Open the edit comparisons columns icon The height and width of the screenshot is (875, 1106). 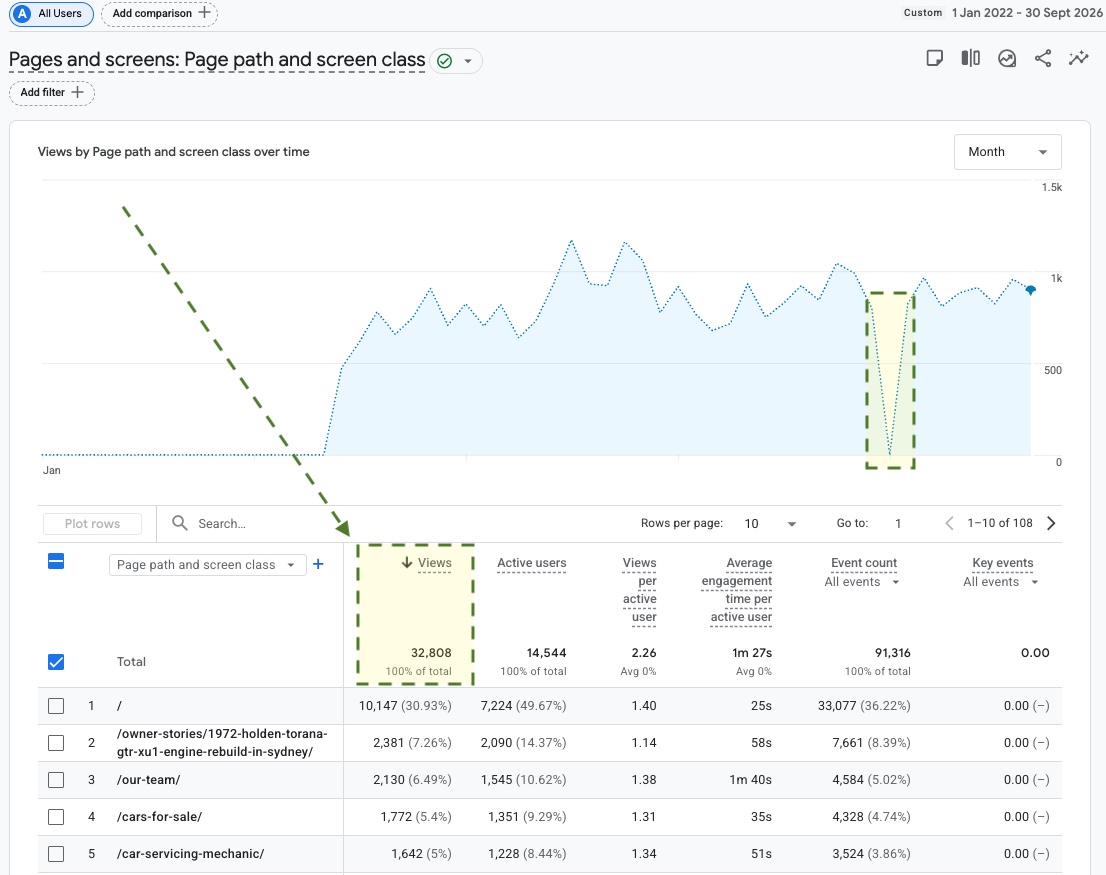pyautogui.click(x=971, y=59)
